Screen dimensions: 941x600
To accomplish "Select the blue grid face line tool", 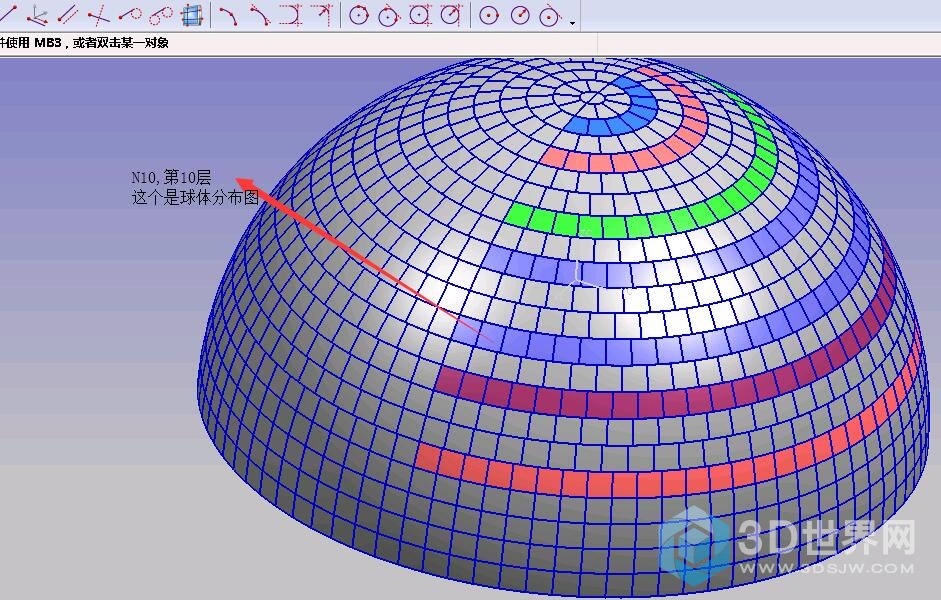I will pos(191,14).
